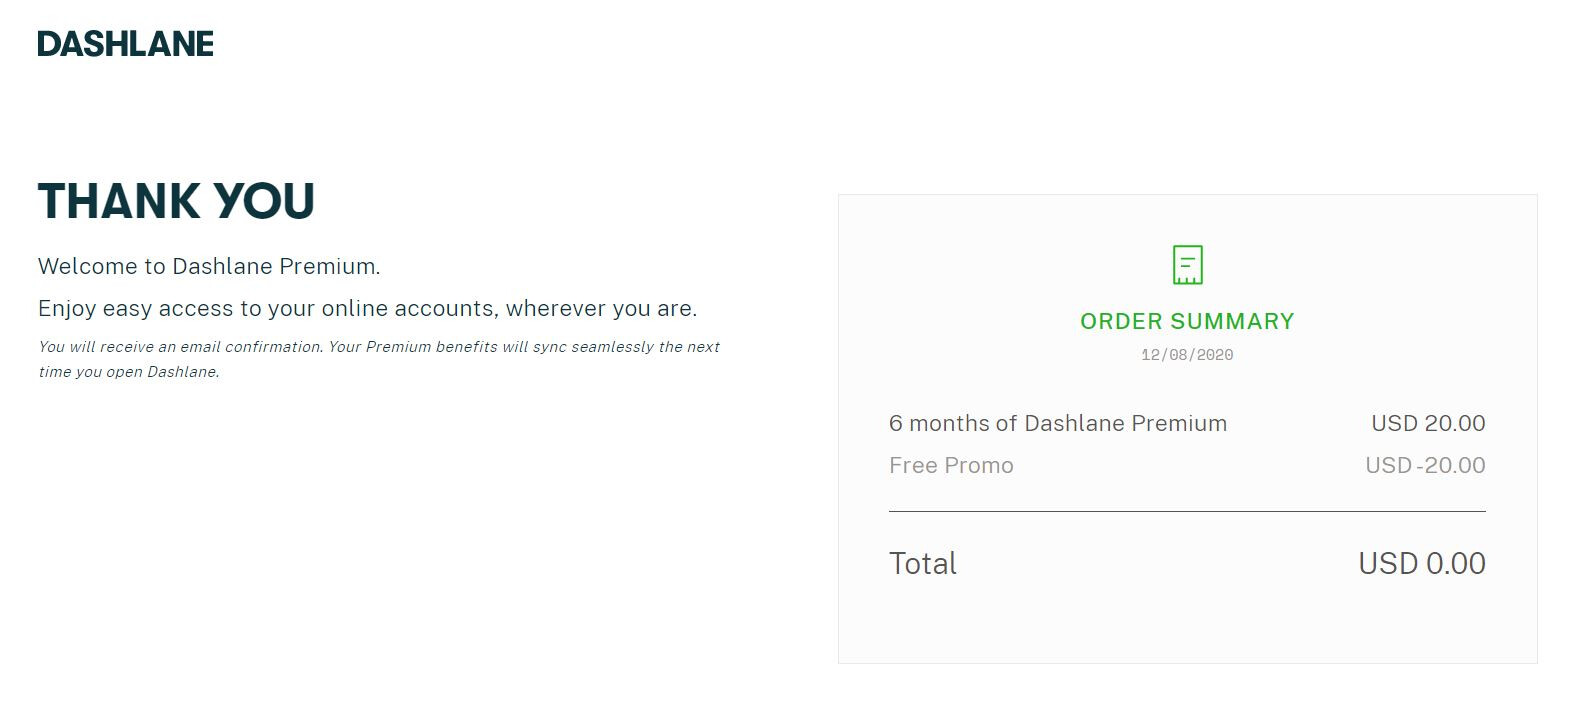The image size is (1592, 714).
Task: Select the 6 months of Dashlane Premium item
Action: pyautogui.click(x=1057, y=424)
